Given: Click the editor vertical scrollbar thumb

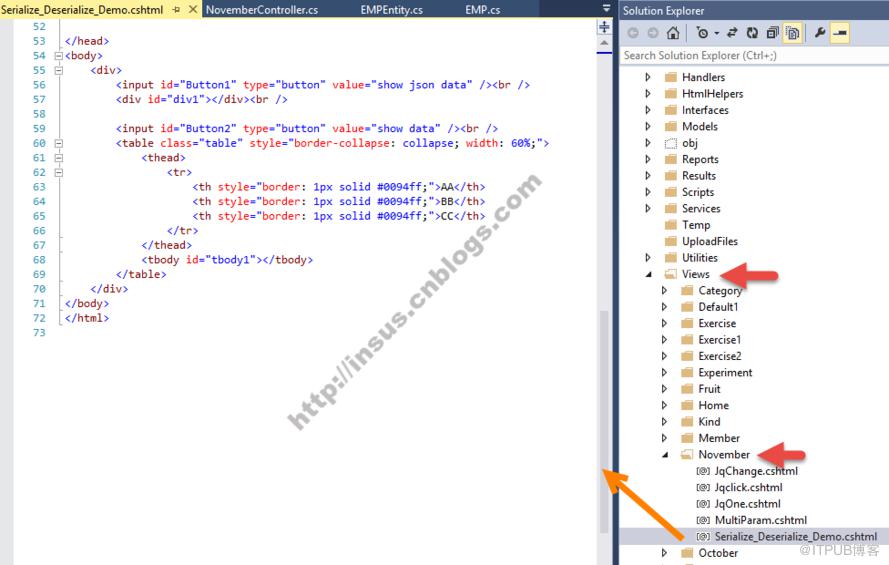Looking at the screenshot, I should click(x=604, y=421).
